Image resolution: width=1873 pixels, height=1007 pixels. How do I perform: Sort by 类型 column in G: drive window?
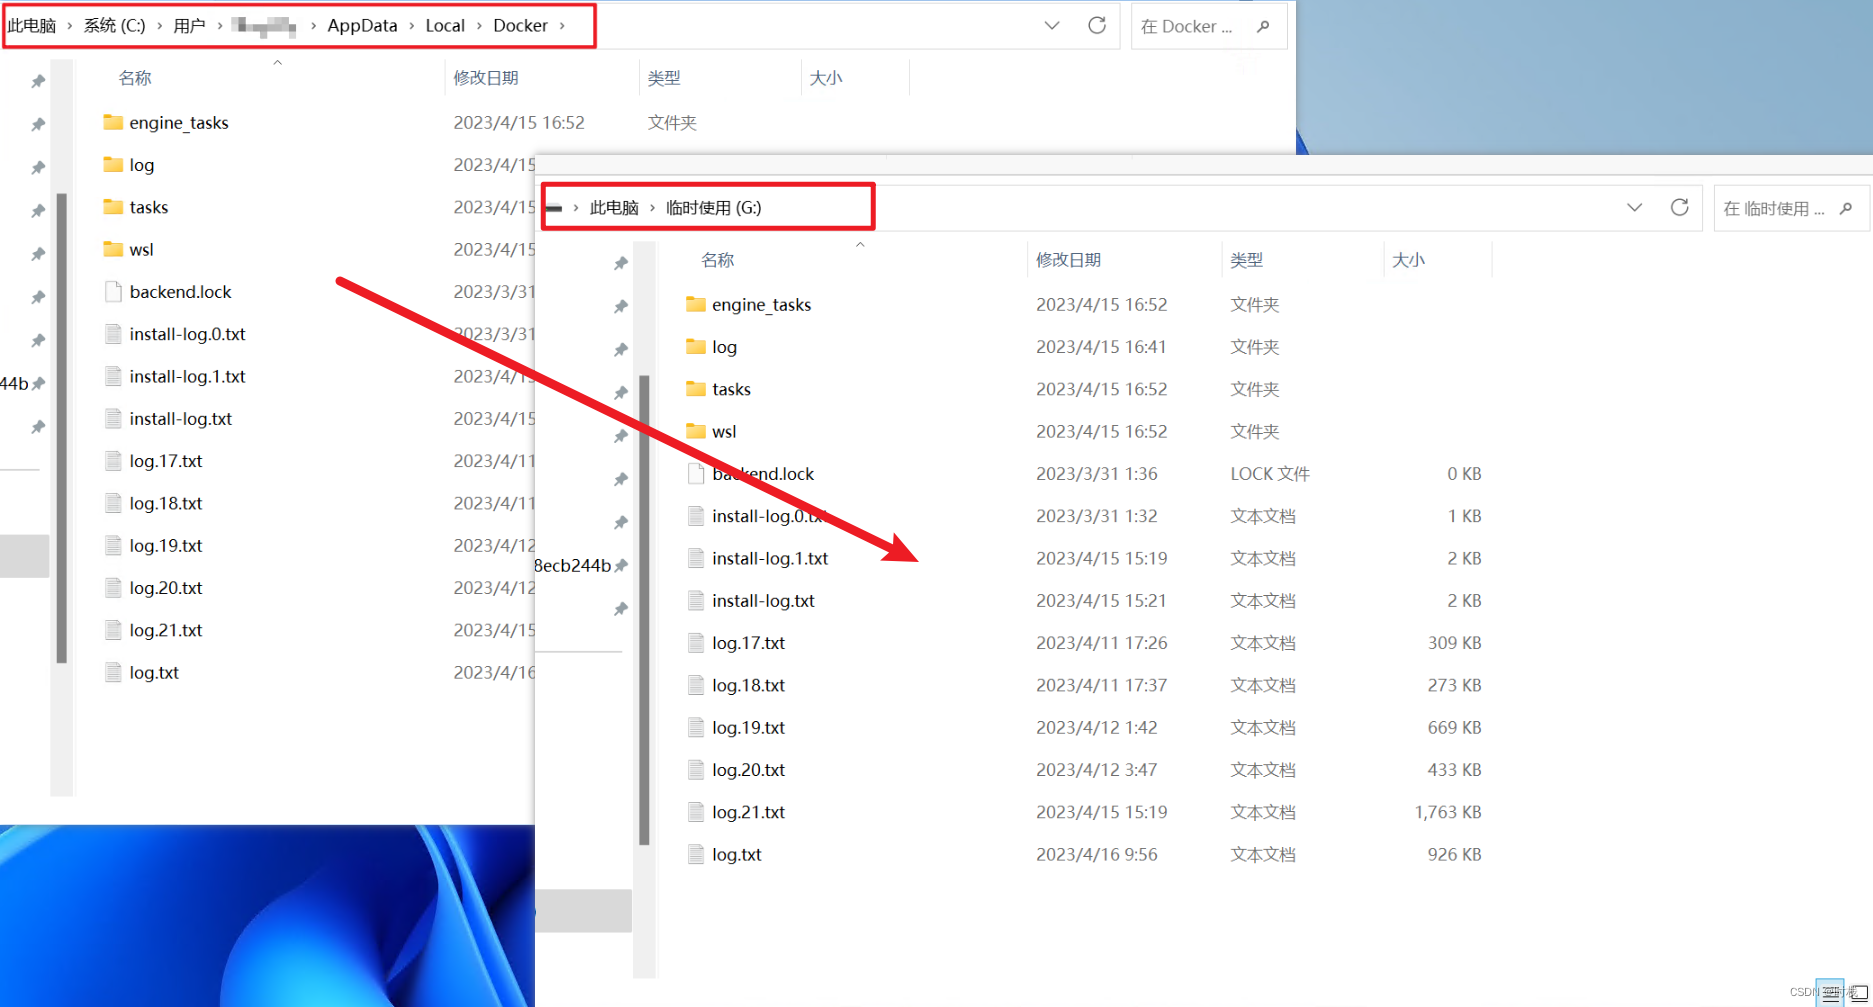[1247, 260]
